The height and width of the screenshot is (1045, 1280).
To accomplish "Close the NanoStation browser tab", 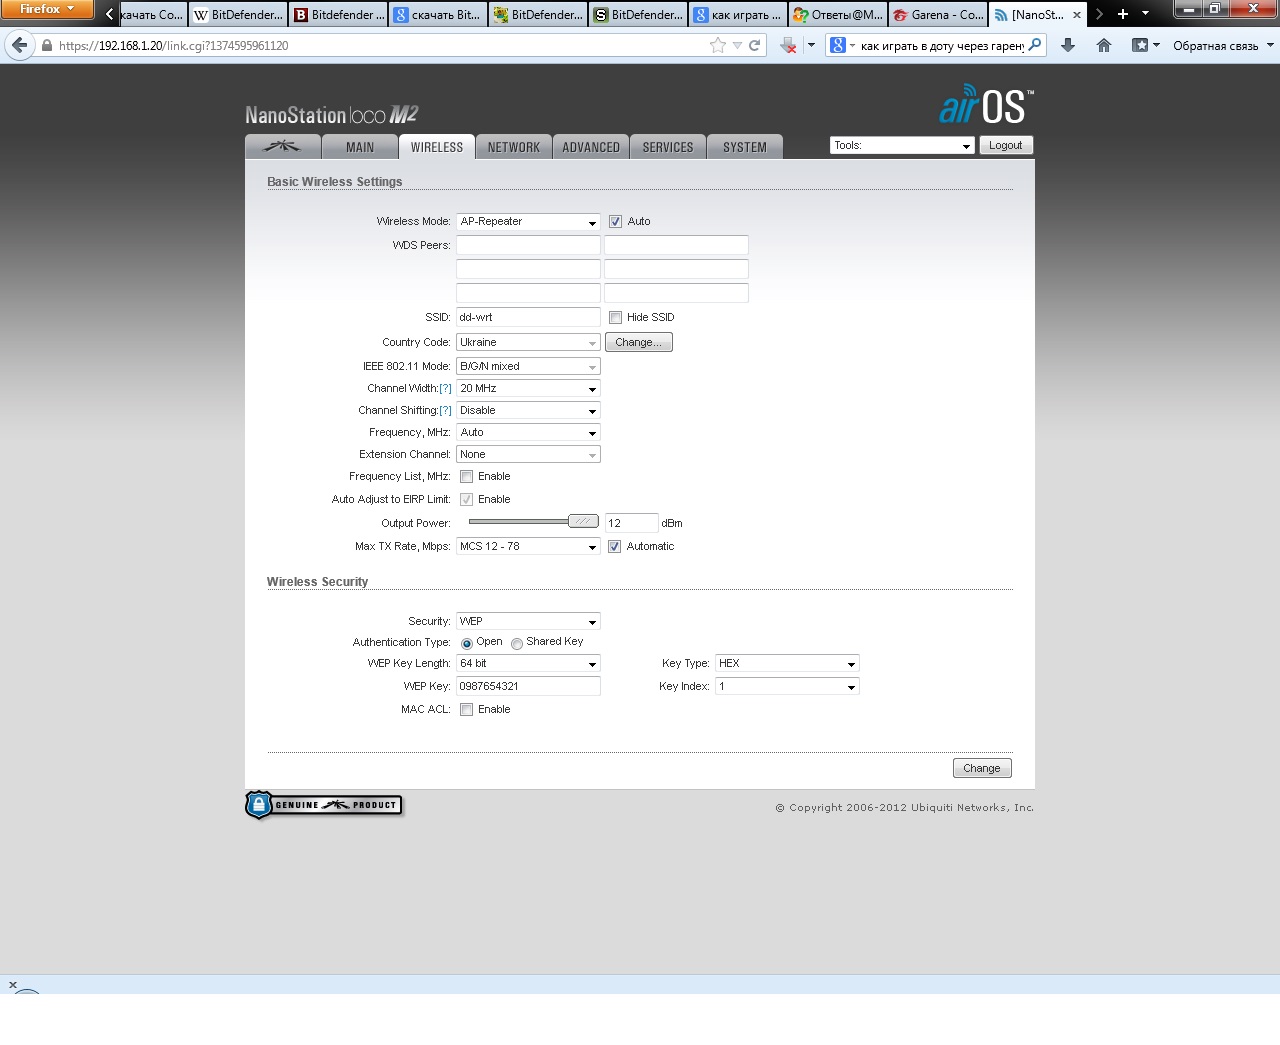I will click(1077, 15).
